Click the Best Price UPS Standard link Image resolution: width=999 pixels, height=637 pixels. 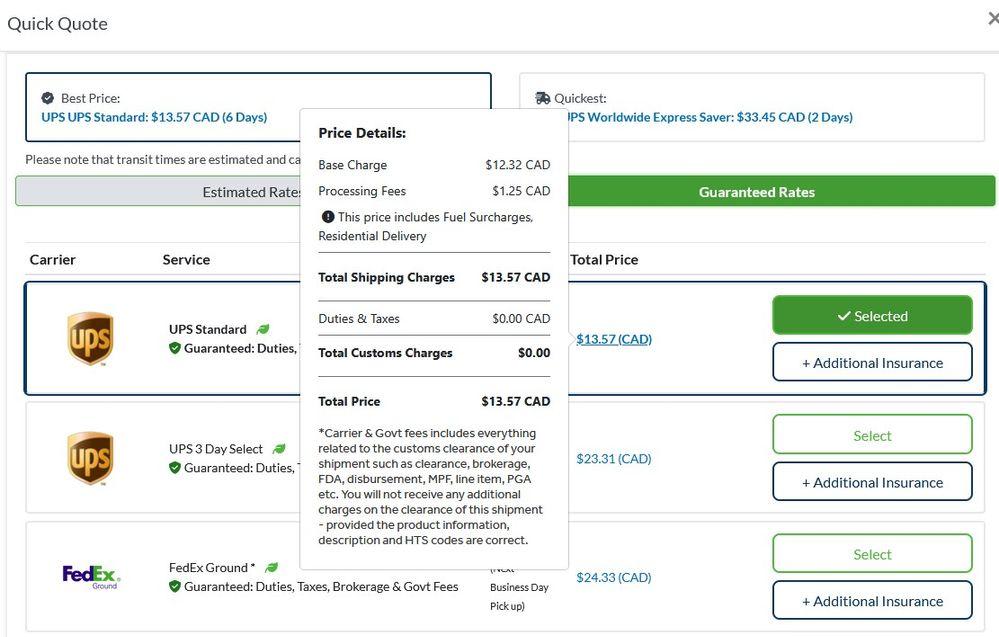pos(154,117)
